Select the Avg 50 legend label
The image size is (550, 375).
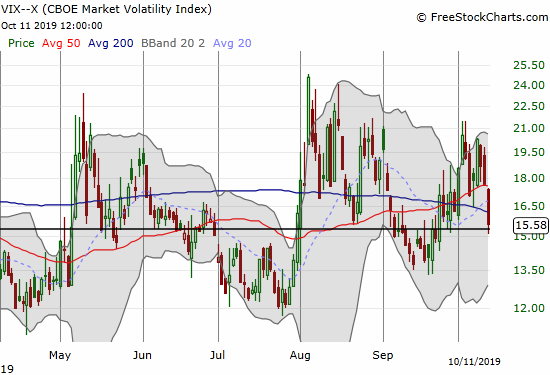(x=61, y=43)
